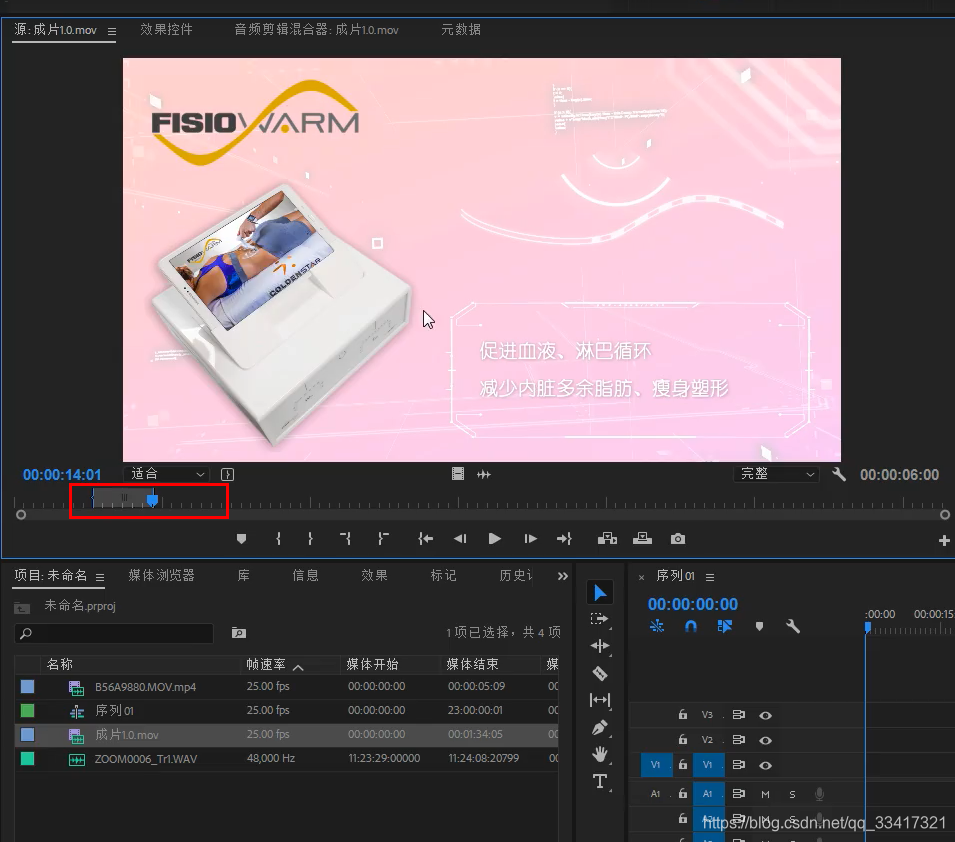Select the Hand tool

coord(600,754)
